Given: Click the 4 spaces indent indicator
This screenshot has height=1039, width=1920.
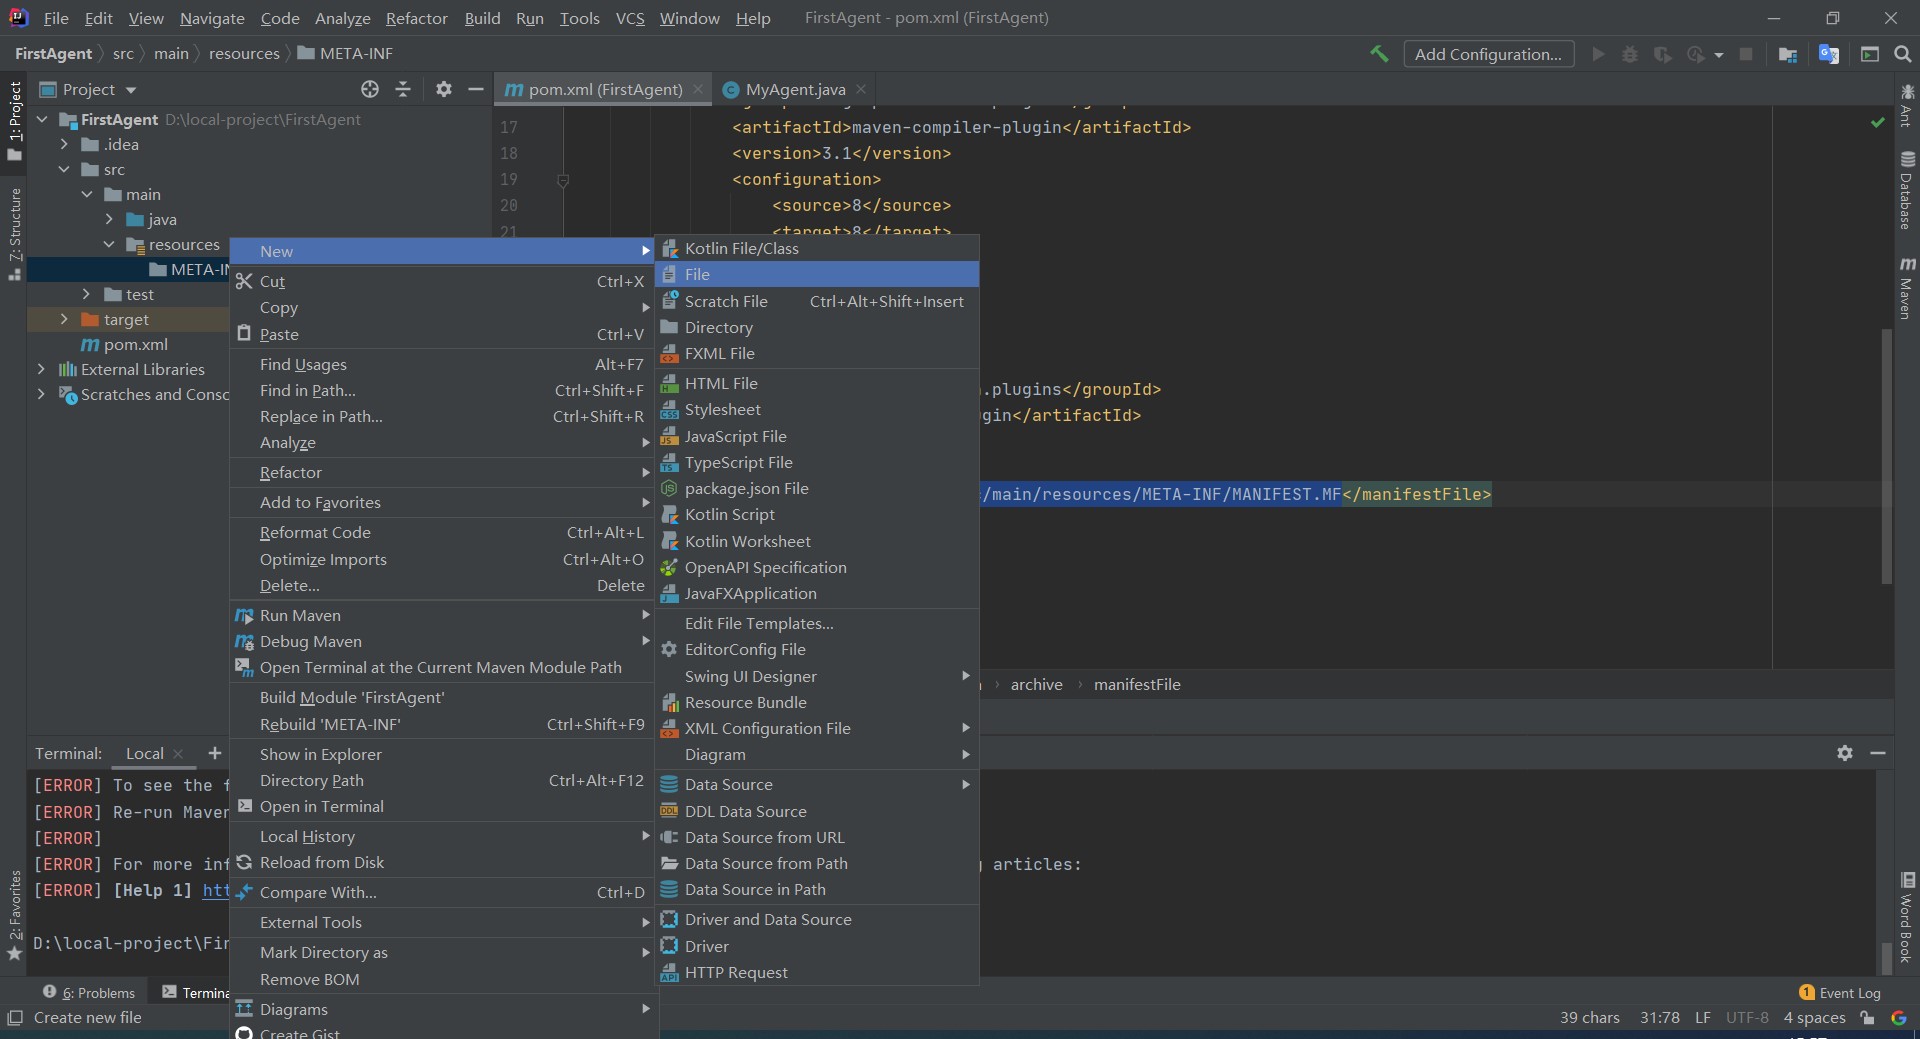Looking at the screenshot, I should pos(1814,1018).
